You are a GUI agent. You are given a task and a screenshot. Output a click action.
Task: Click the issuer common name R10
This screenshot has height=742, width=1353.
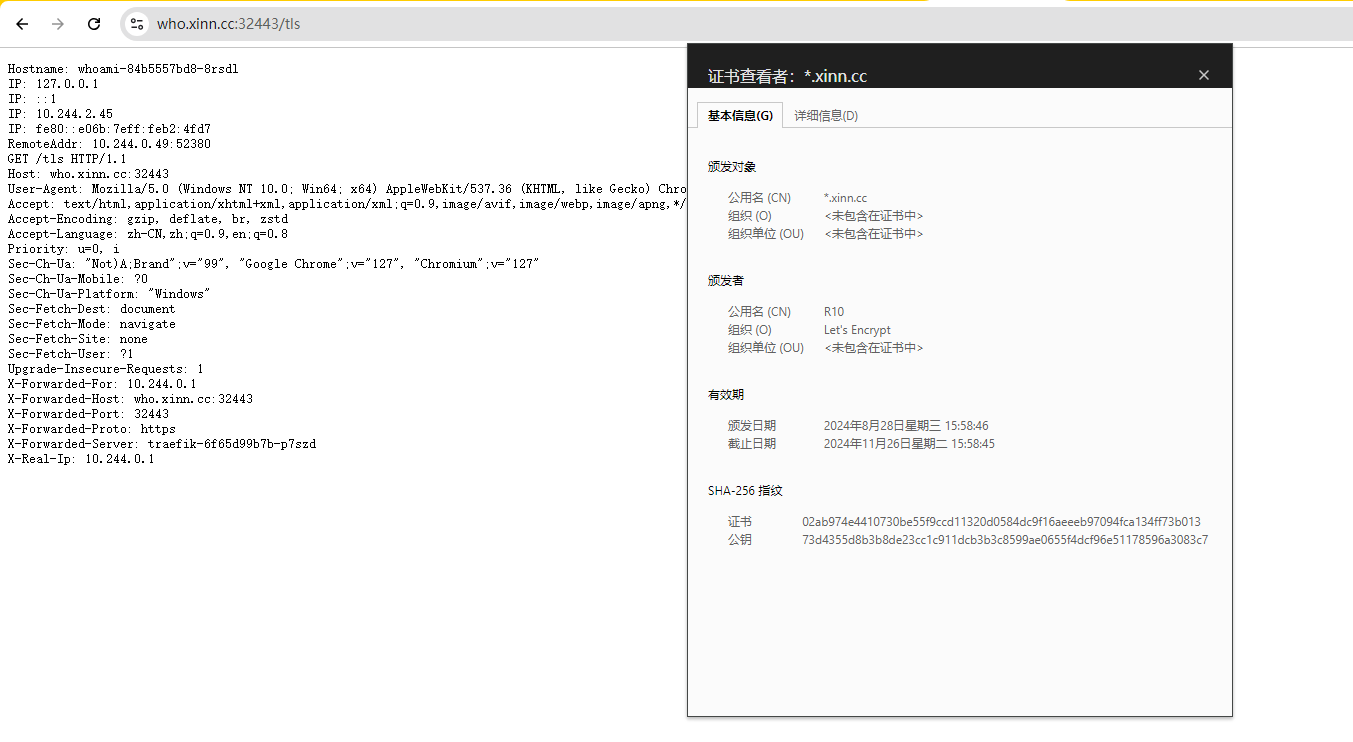tap(834, 312)
